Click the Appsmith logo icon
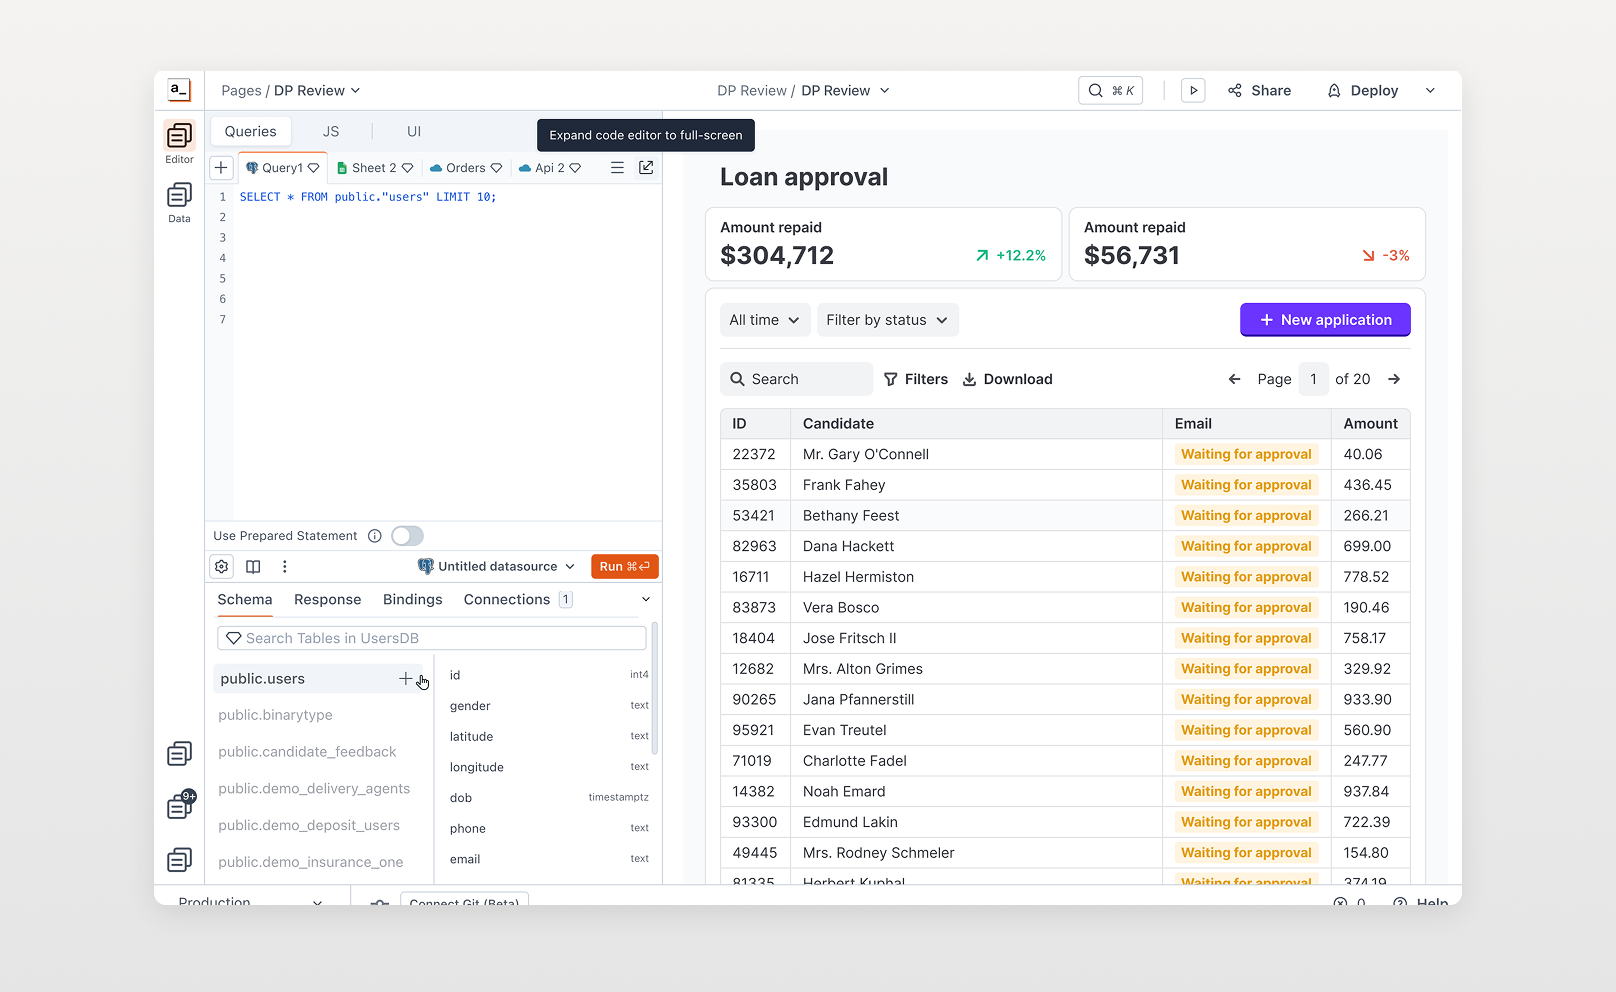Viewport: 1616px width, 992px height. tap(179, 90)
